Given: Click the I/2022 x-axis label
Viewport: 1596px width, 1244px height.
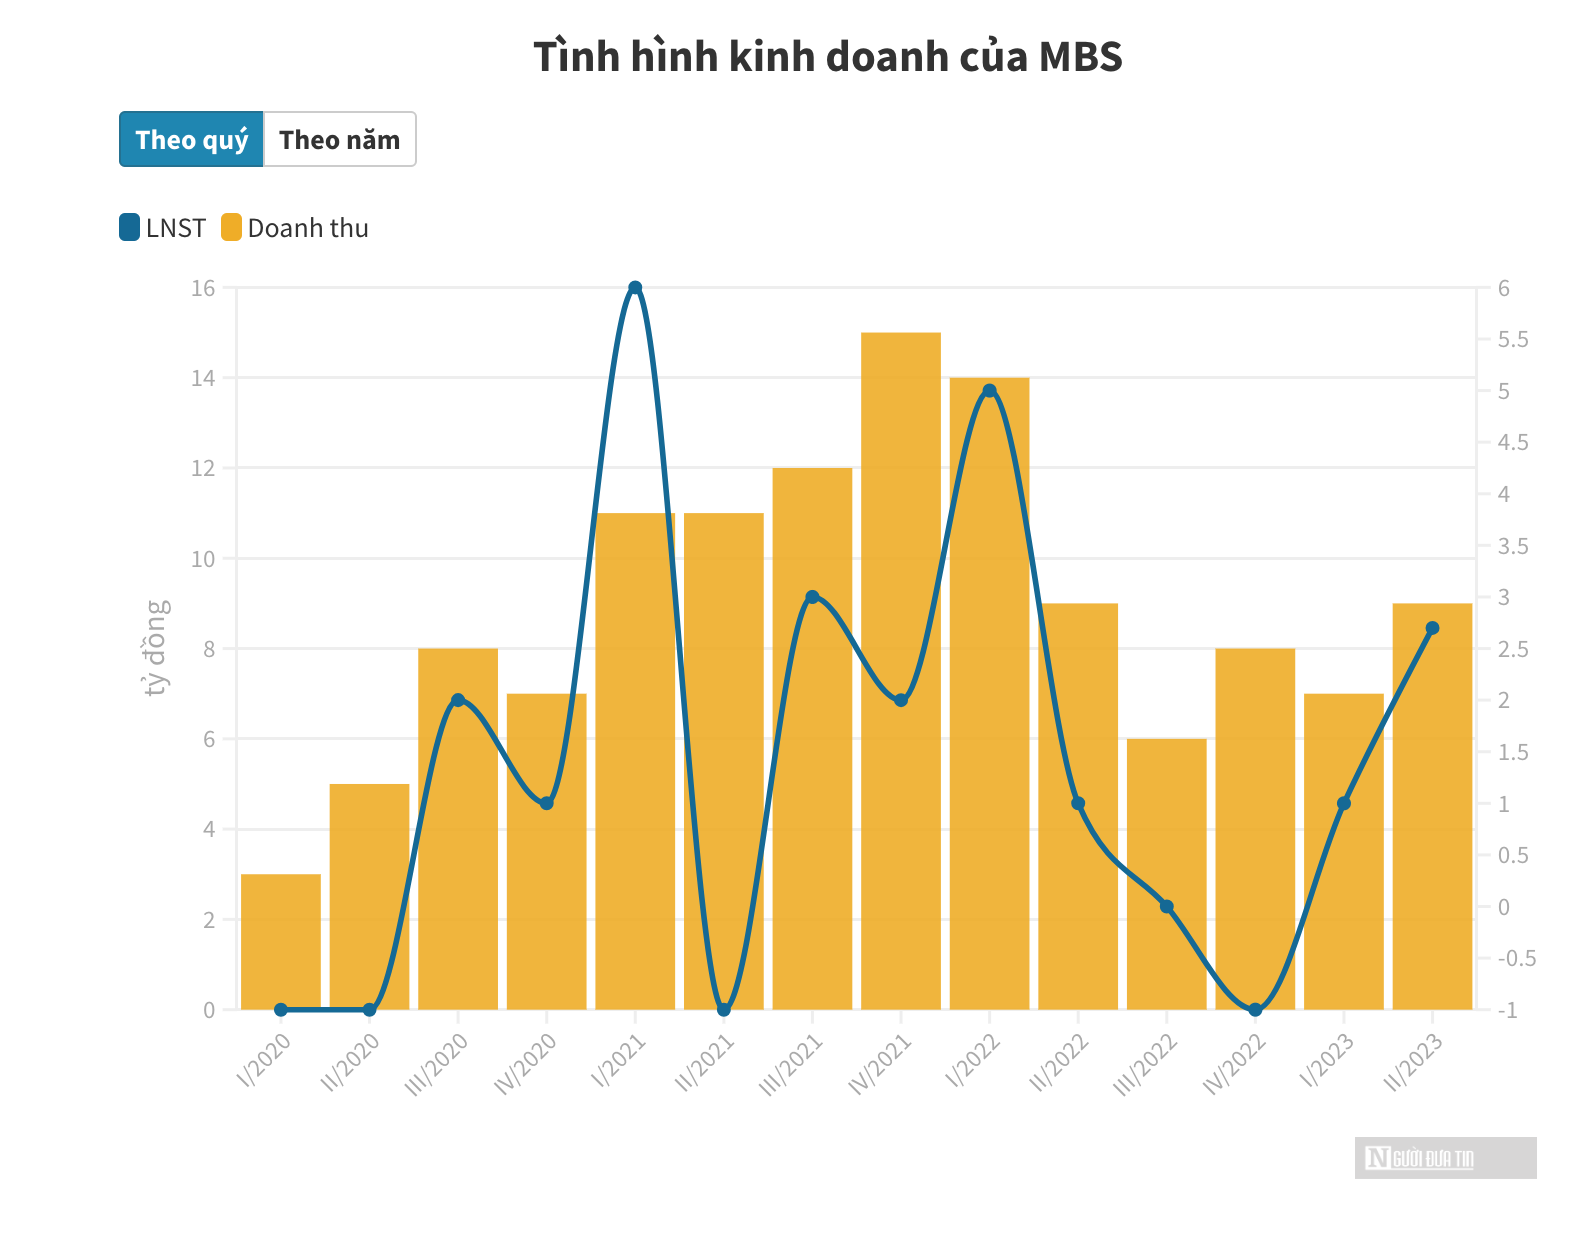Looking at the screenshot, I should 973,1061.
